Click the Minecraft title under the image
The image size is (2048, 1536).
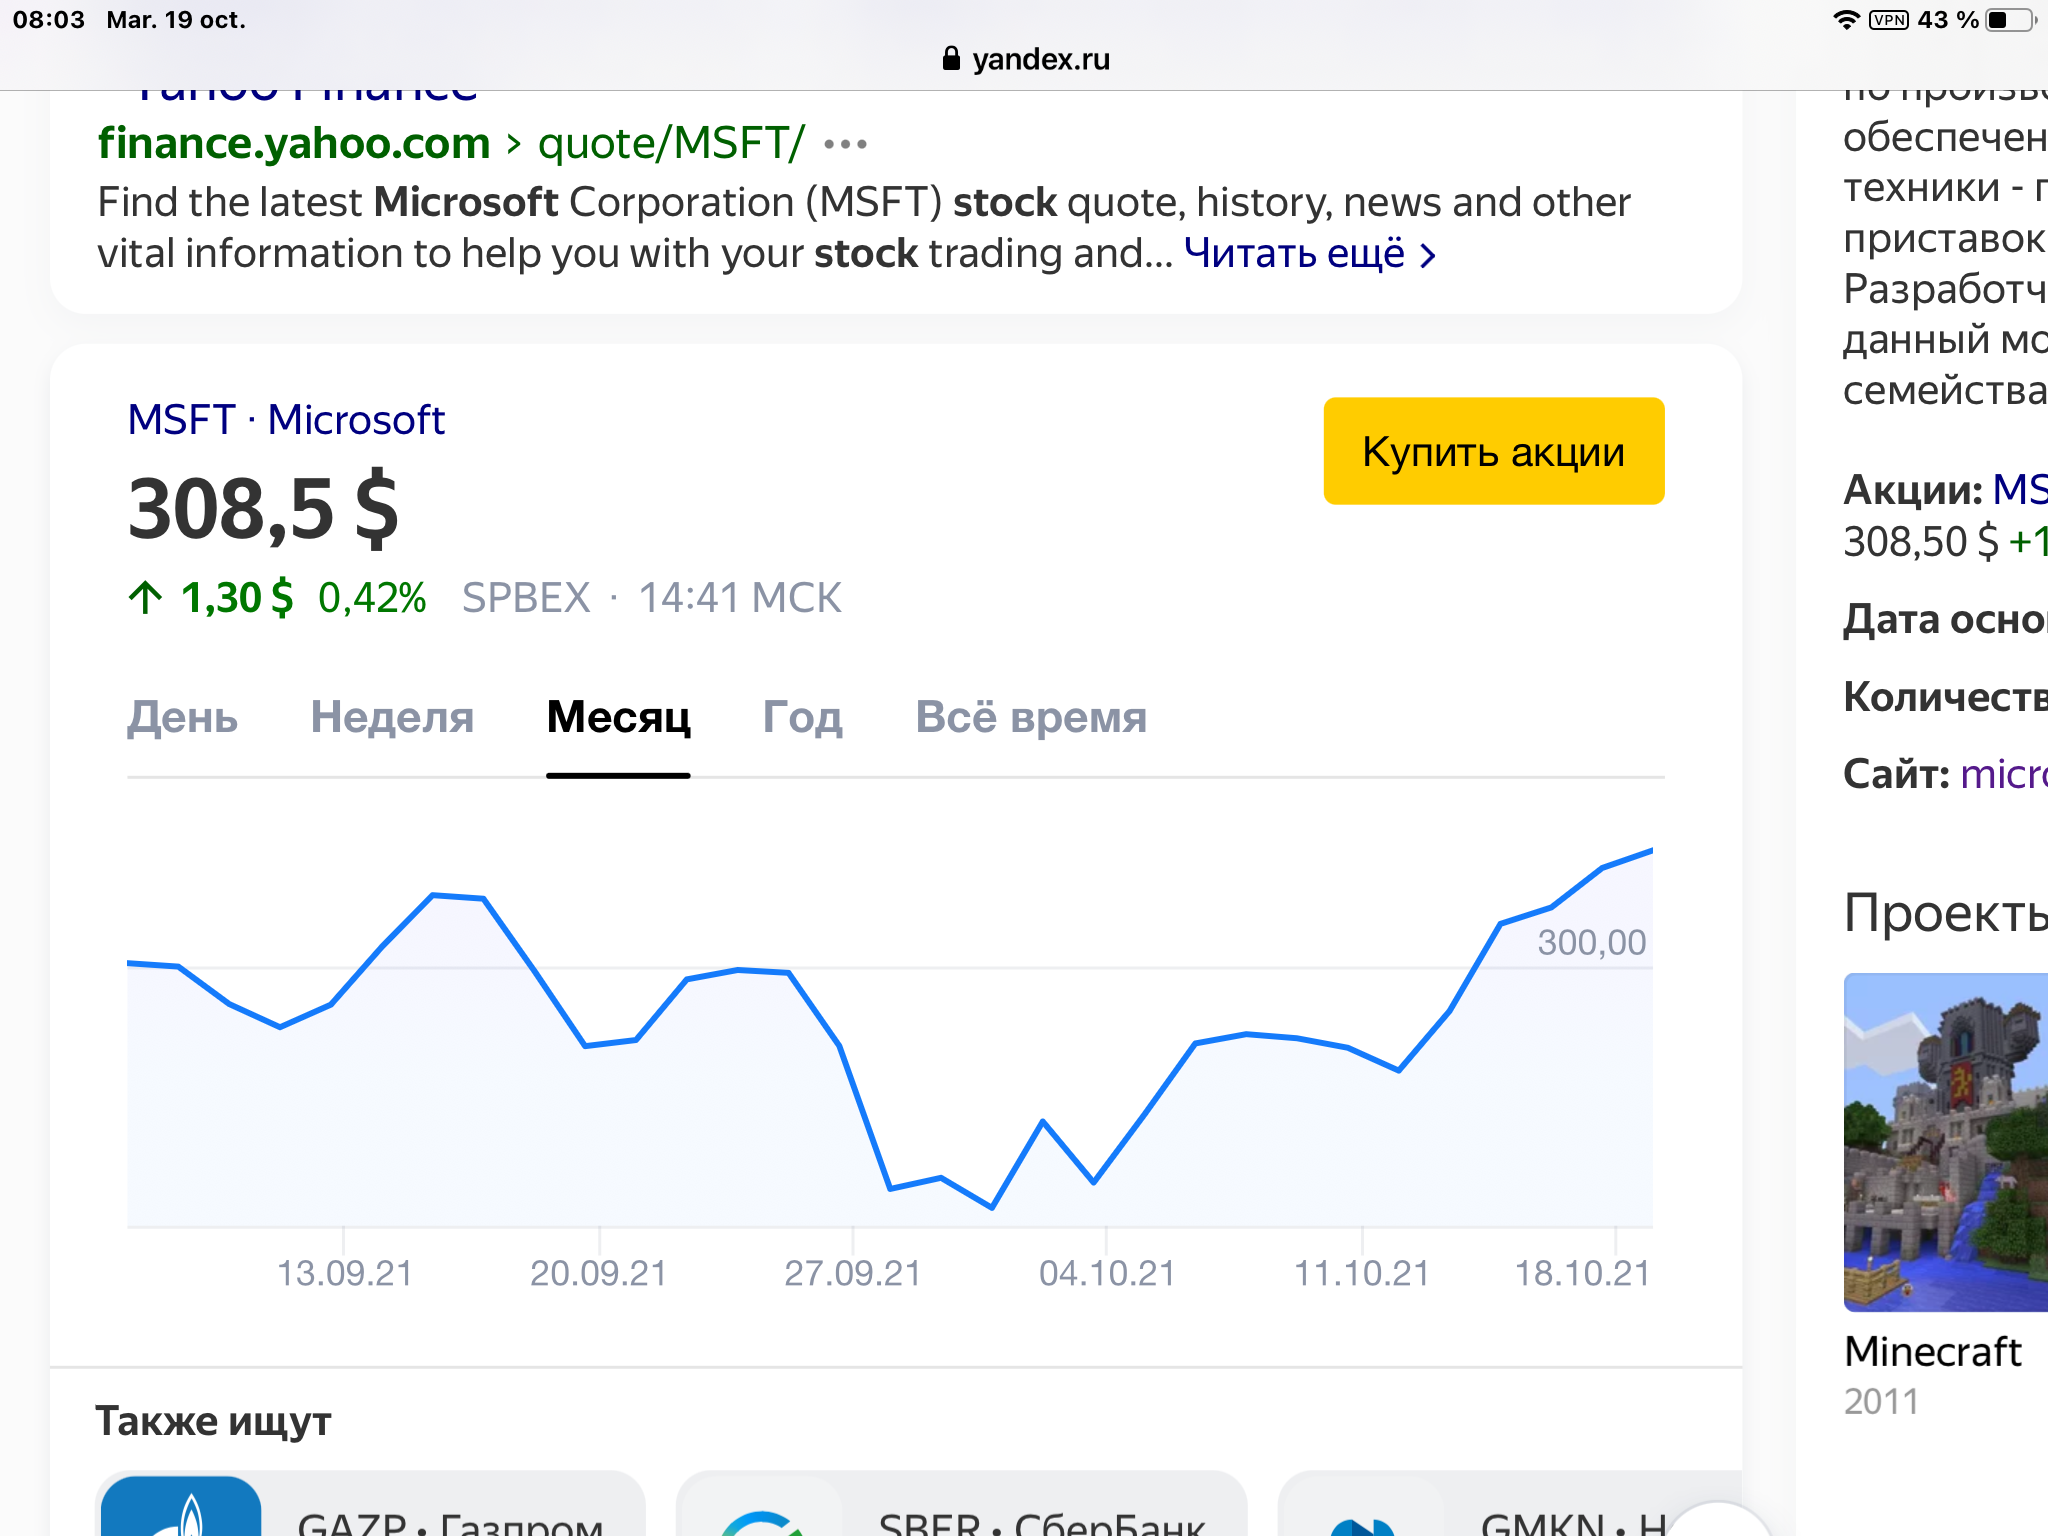point(1932,1351)
